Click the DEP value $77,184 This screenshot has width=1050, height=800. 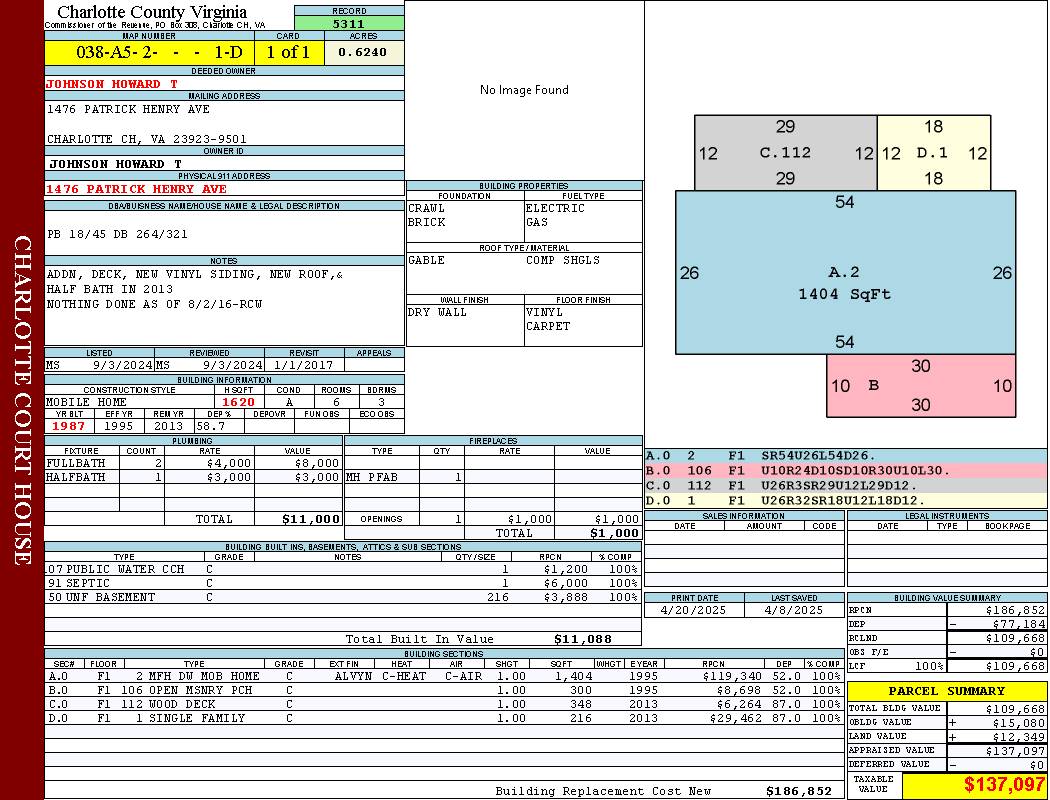pyautogui.click(x=1019, y=625)
